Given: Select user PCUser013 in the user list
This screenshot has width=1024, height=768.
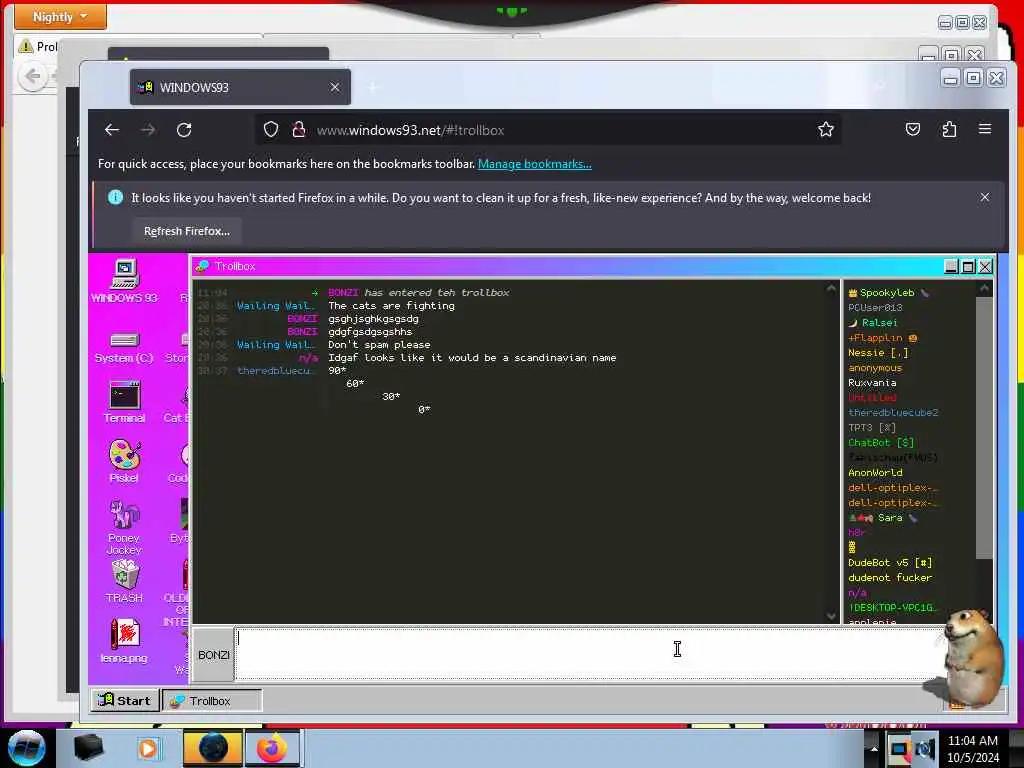Looking at the screenshot, I should (x=875, y=308).
